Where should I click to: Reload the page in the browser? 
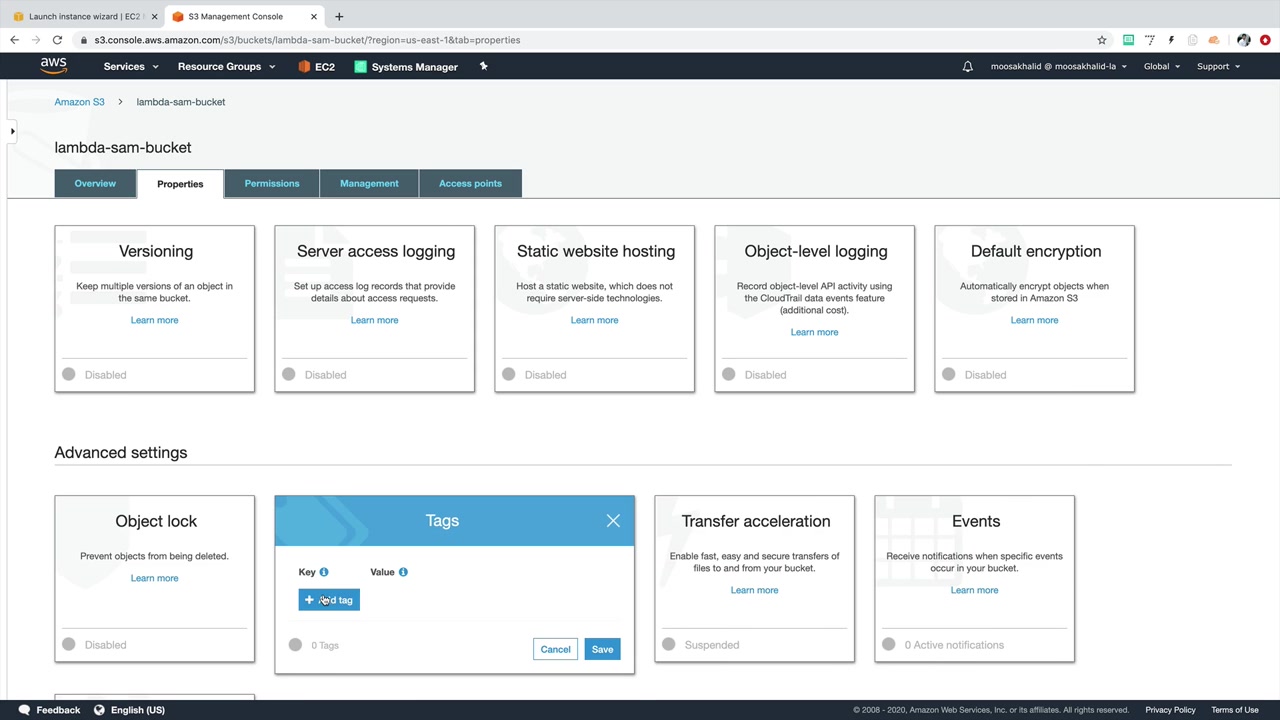[57, 40]
